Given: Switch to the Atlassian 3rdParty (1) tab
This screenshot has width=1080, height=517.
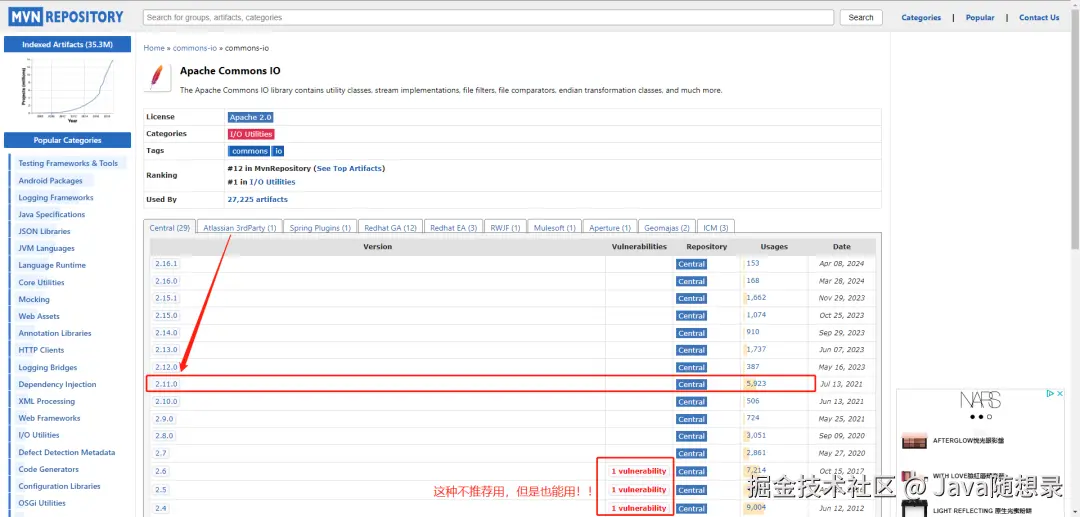Looking at the screenshot, I should [x=240, y=228].
